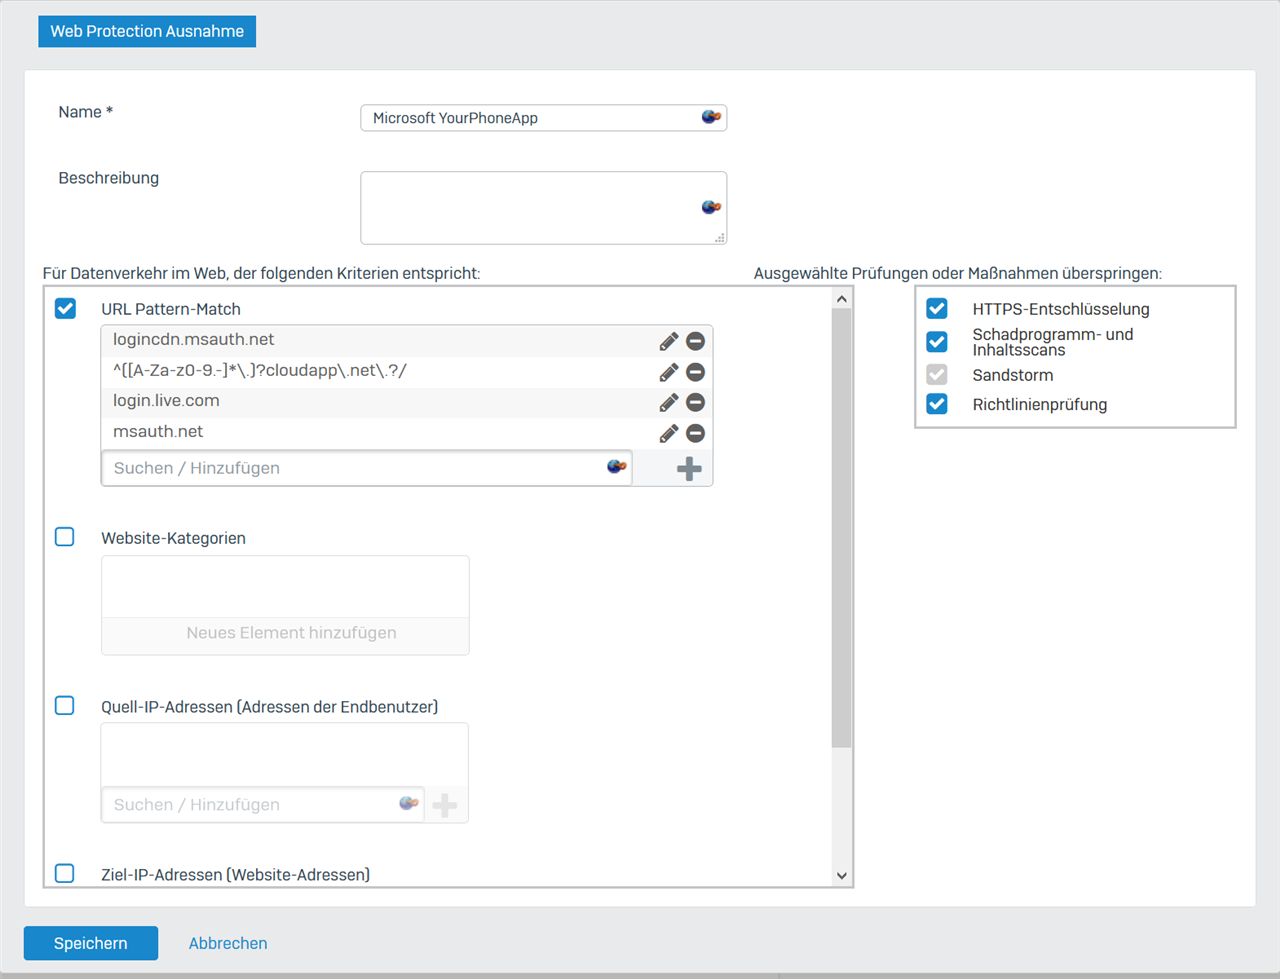
Task: Remove the msauth.net pattern entry
Action: click(696, 434)
